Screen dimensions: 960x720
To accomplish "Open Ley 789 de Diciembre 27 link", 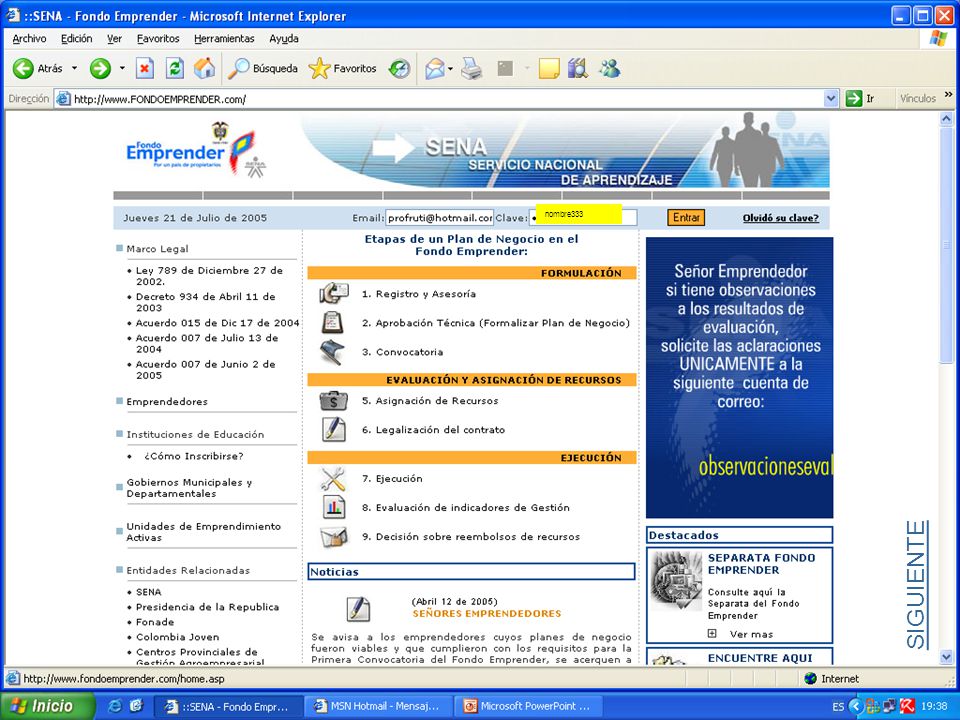I will [209, 276].
